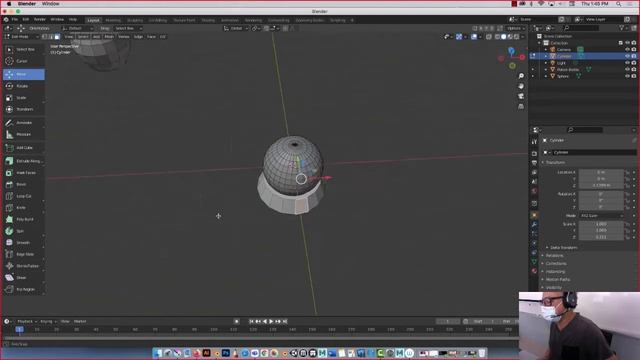
Task: Click the Location Z value field
Action: (x=601, y=185)
